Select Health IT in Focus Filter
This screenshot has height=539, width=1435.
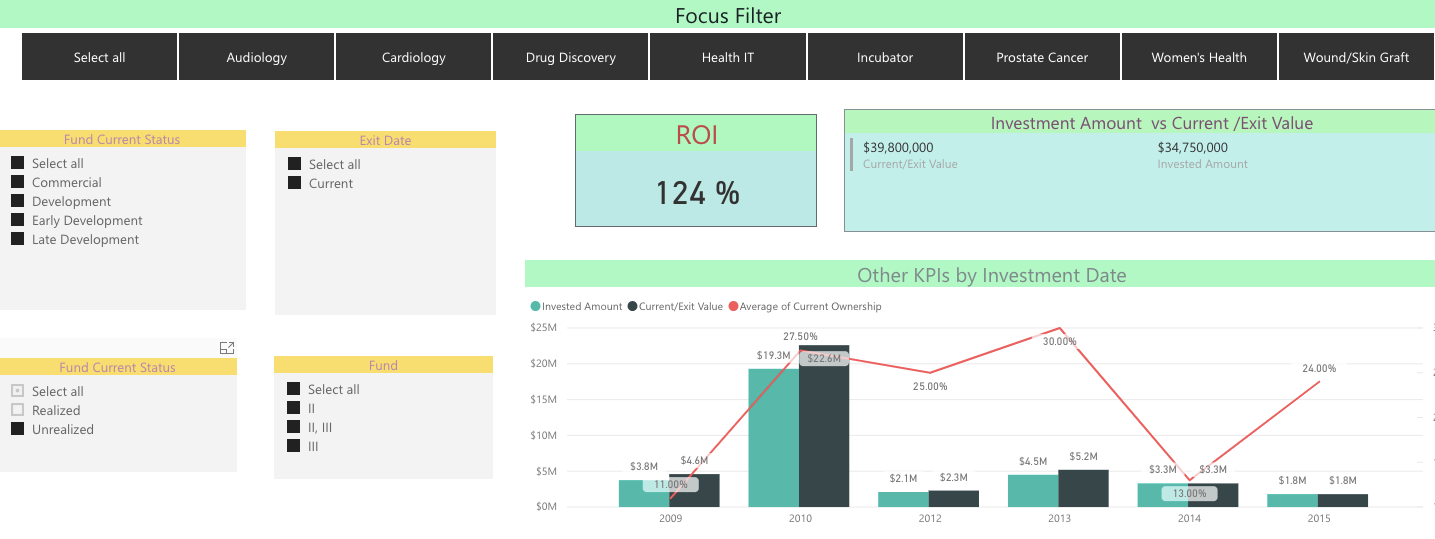pos(728,57)
